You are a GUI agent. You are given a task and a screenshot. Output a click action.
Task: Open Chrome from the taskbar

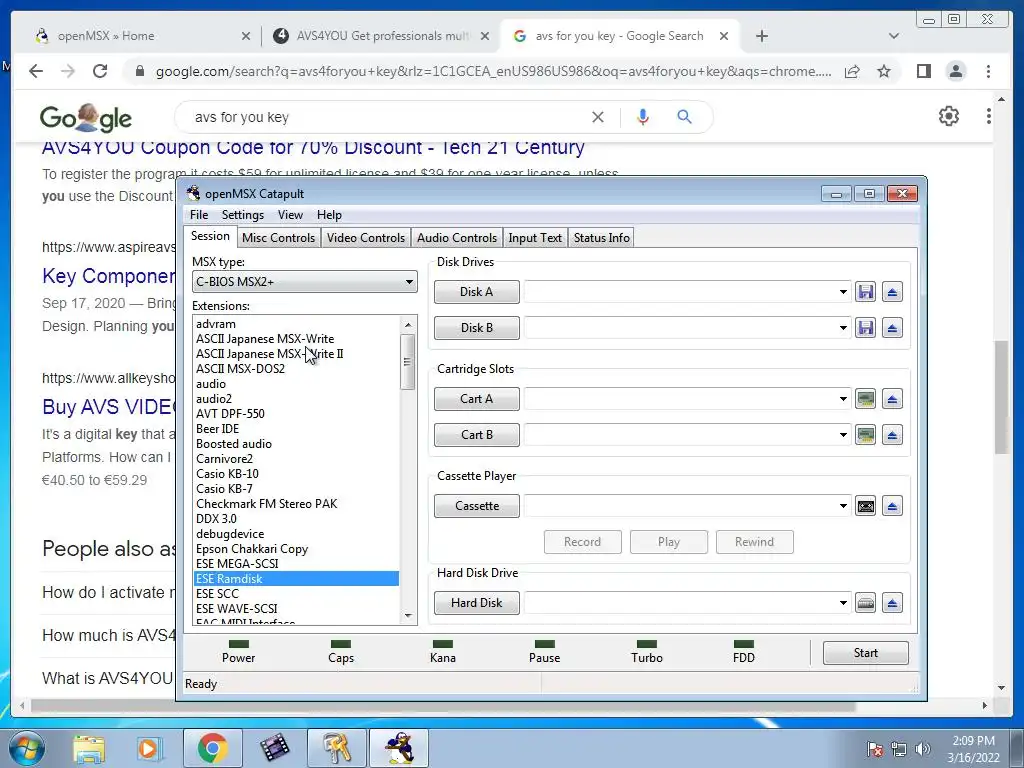point(212,749)
